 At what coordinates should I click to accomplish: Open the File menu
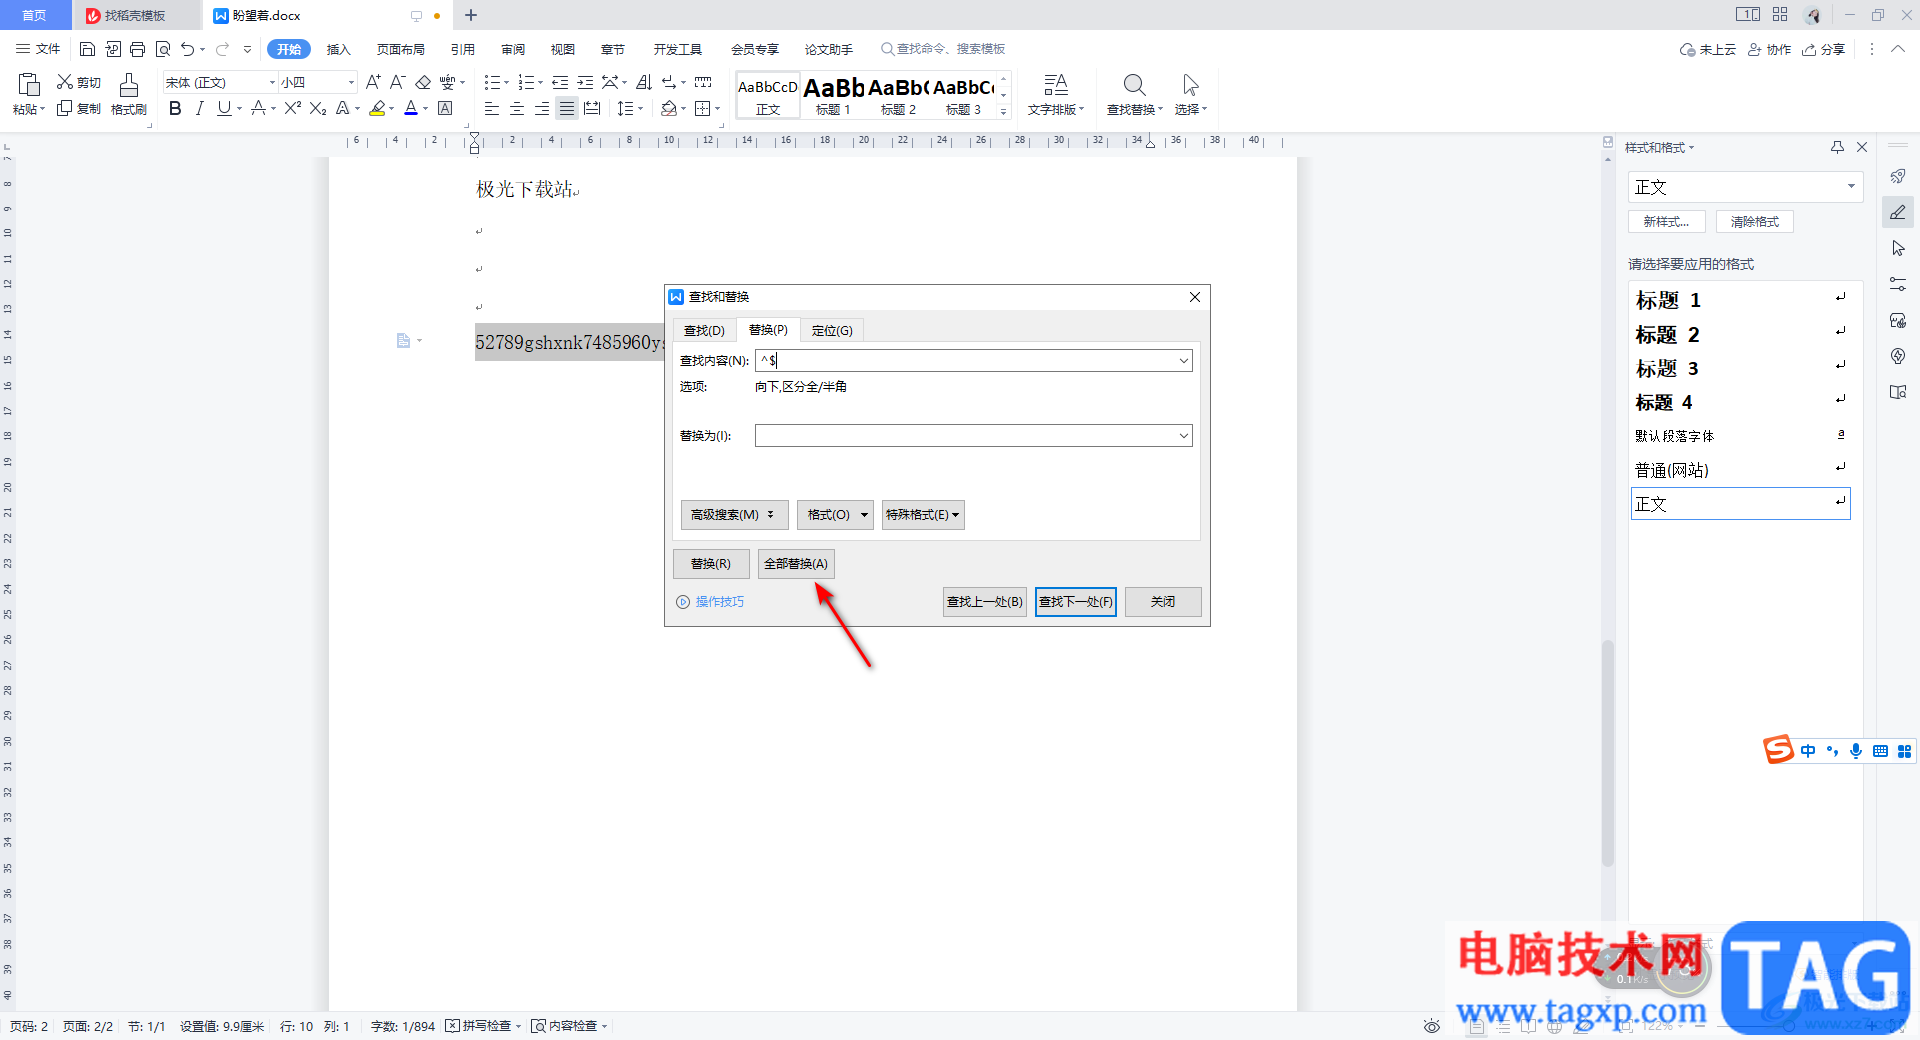coord(38,49)
